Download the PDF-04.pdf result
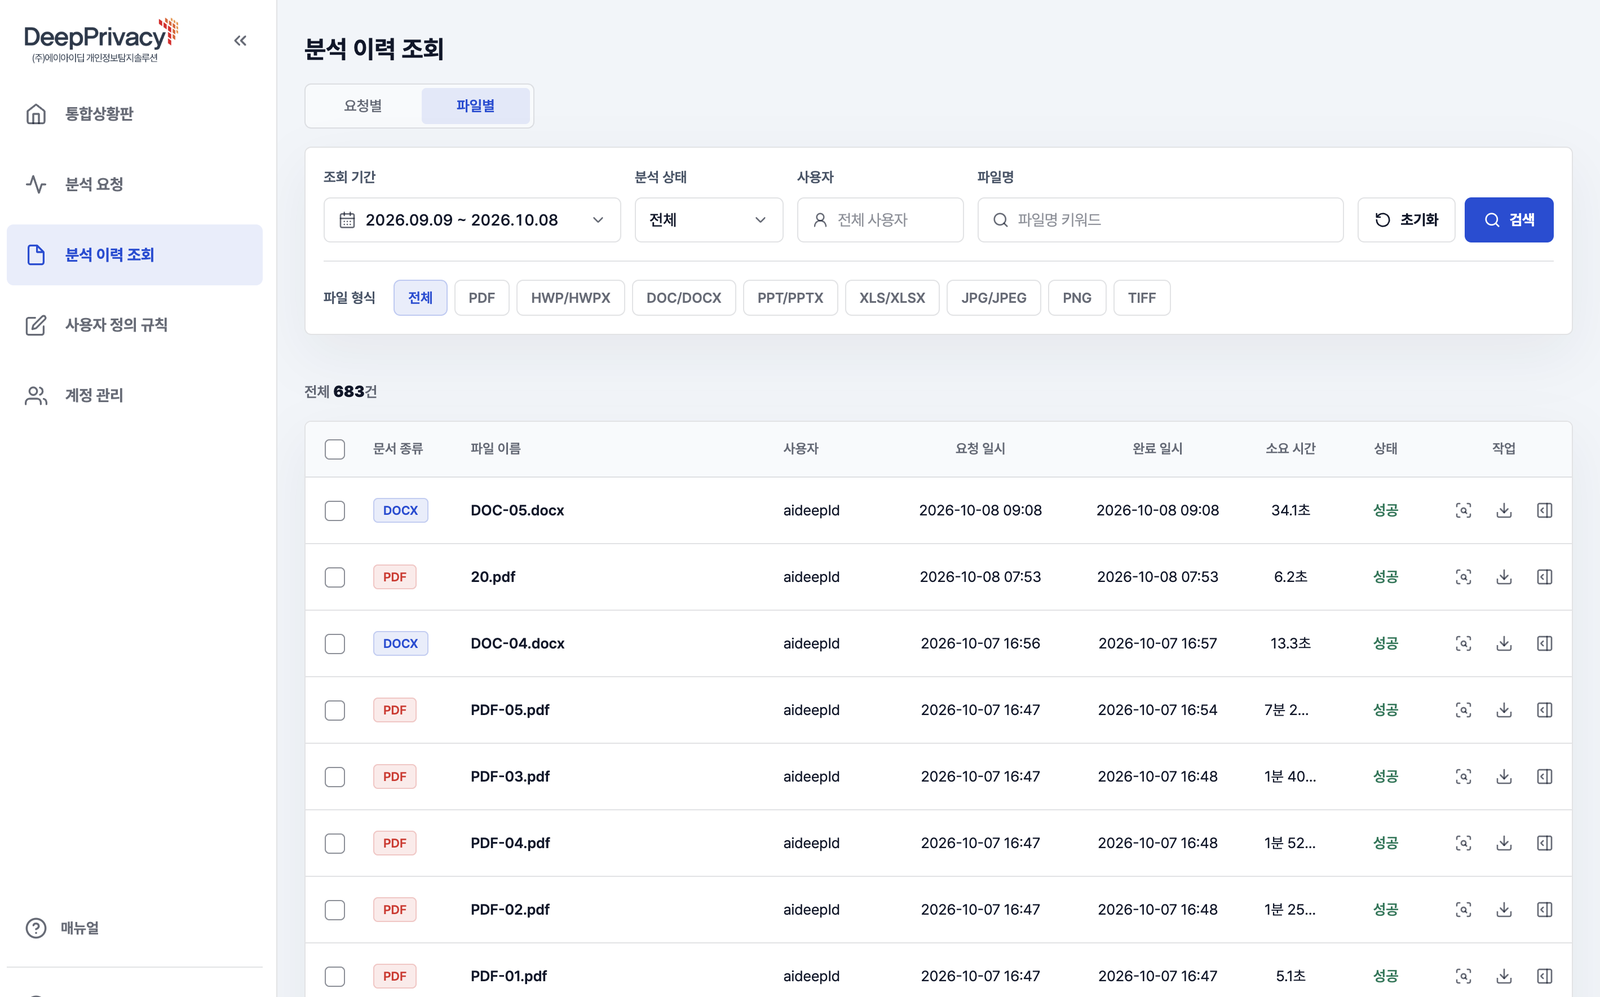 [x=1504, y=843]
